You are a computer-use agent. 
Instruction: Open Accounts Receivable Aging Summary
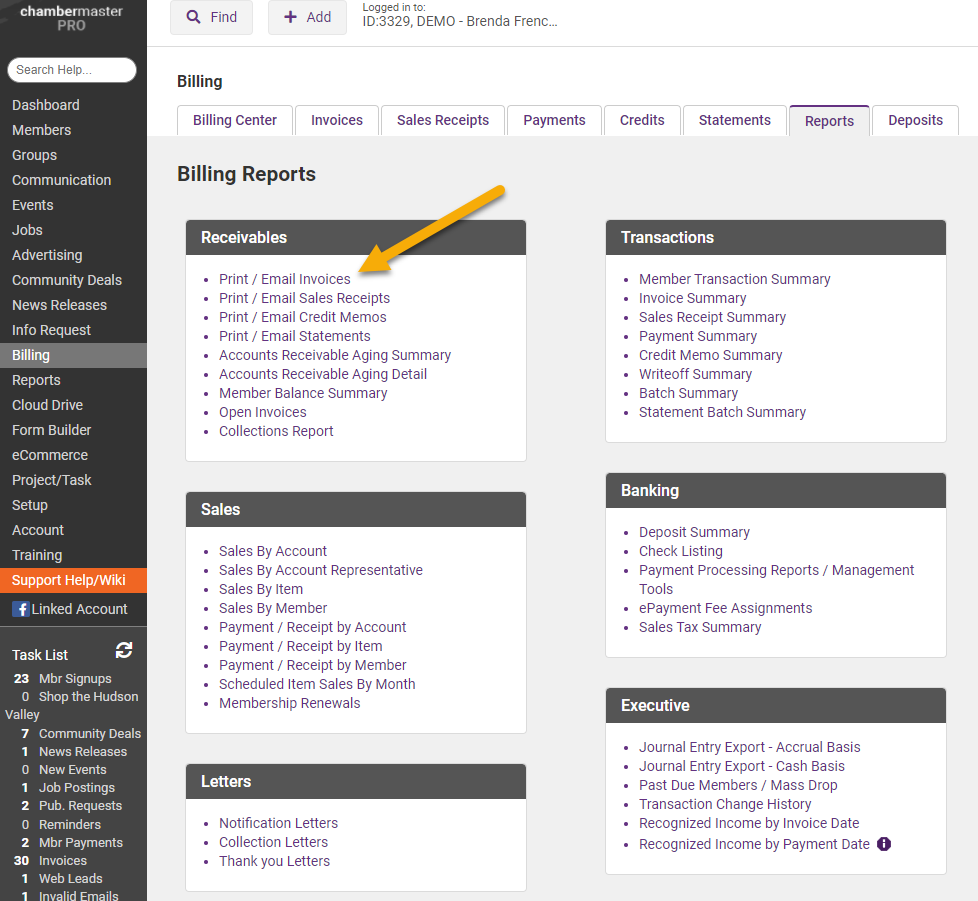[x=335, y=355]
